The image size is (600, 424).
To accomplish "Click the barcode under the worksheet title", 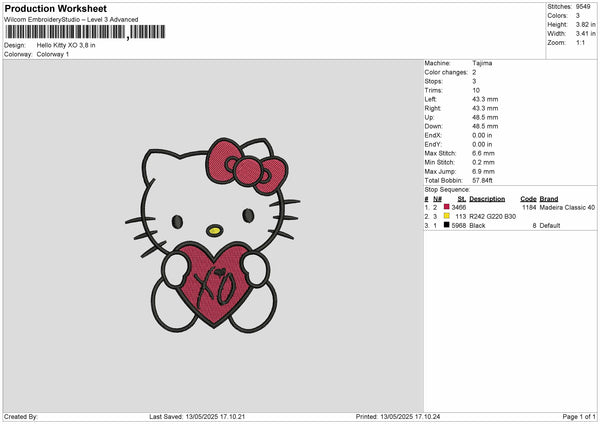I will (x=85, y=32).
